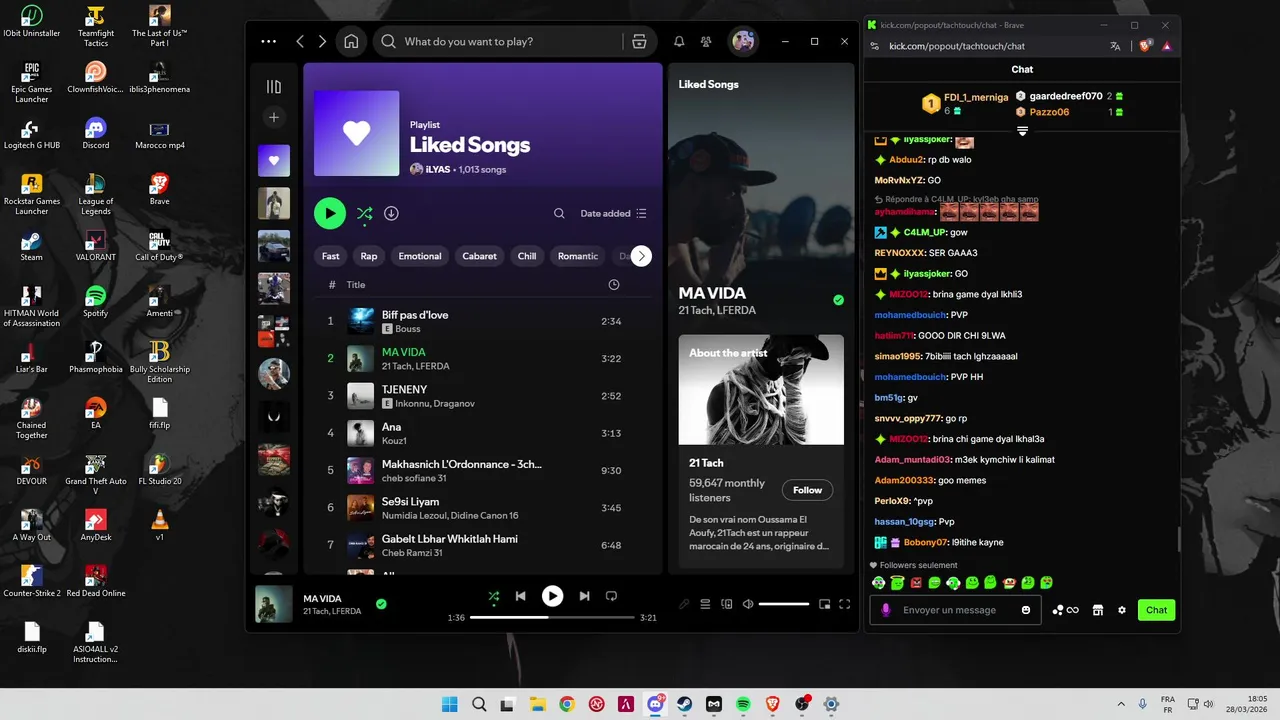Open FL Studio 20 desktop shortcut
The image size is (1280, 720).
tap(159, 469)
